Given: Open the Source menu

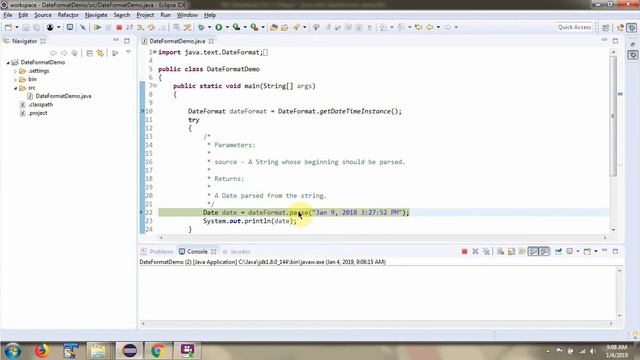Looking at the screenshot, I should tap(43, 15).
